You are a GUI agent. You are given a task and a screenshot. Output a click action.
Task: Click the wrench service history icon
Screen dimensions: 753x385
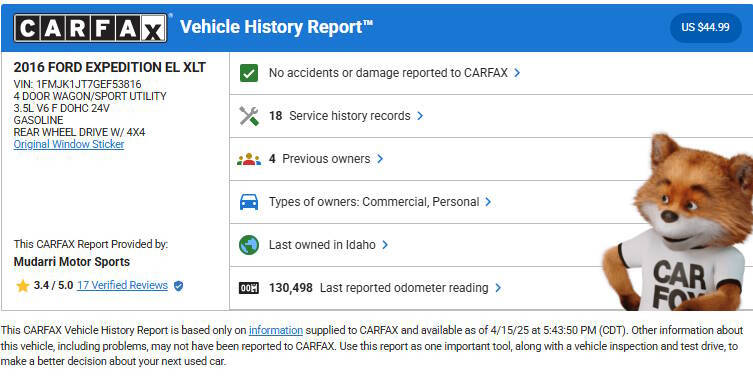click(x=249, y=116)
